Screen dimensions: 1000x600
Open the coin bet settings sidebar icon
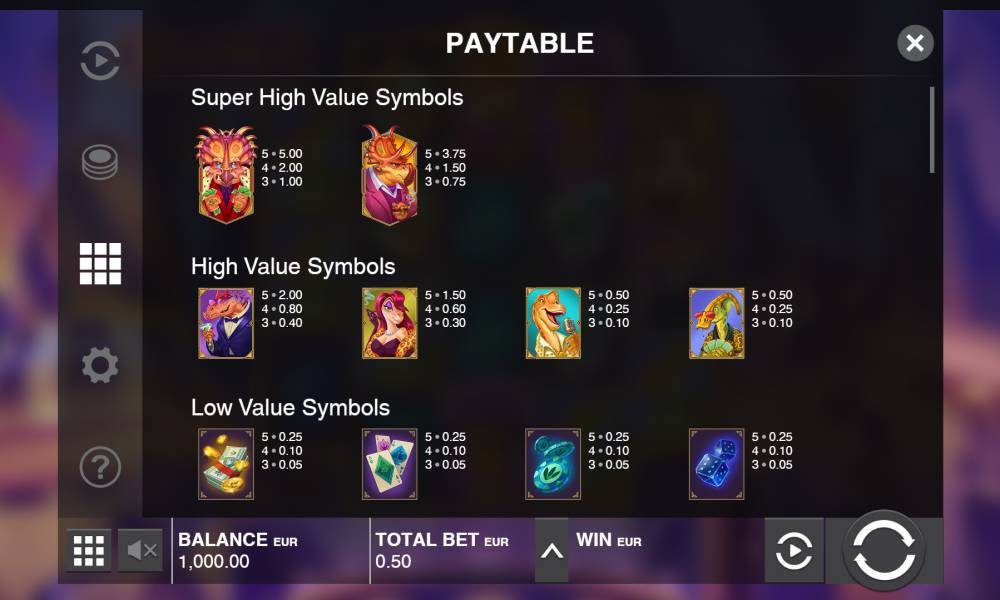(100, 162)
